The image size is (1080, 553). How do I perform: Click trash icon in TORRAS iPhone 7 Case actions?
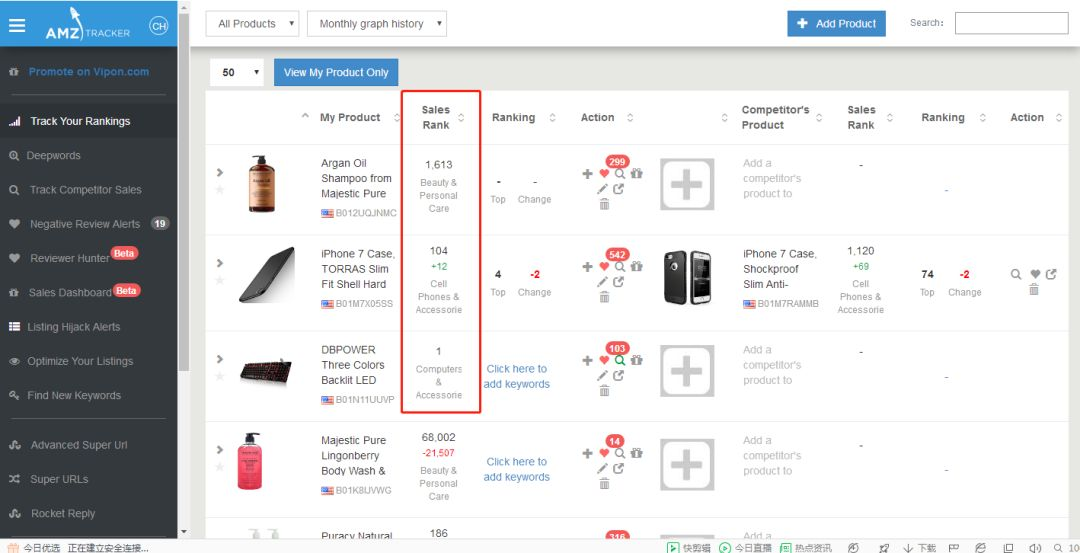(x=604, y=298)
